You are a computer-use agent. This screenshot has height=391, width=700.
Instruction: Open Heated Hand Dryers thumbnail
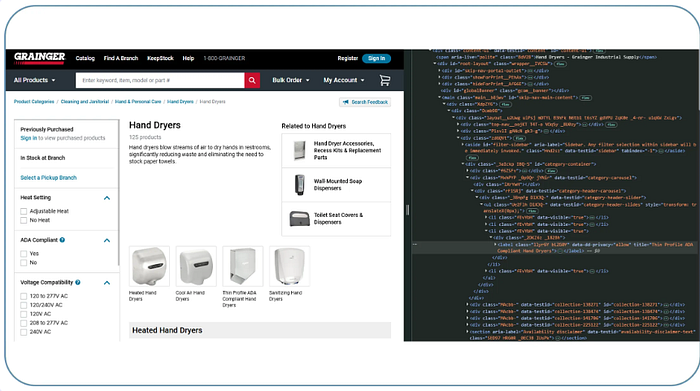click(149, 266)
